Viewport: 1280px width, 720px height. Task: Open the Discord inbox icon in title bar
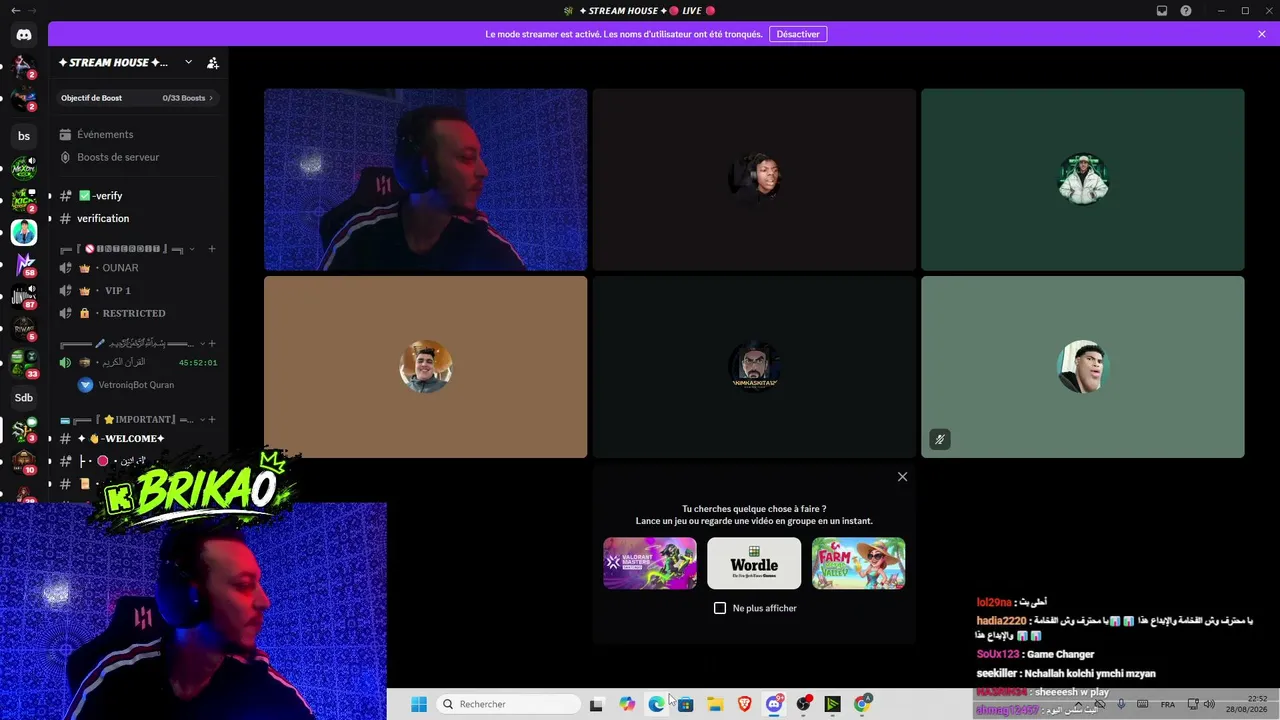click(1162, 11)
